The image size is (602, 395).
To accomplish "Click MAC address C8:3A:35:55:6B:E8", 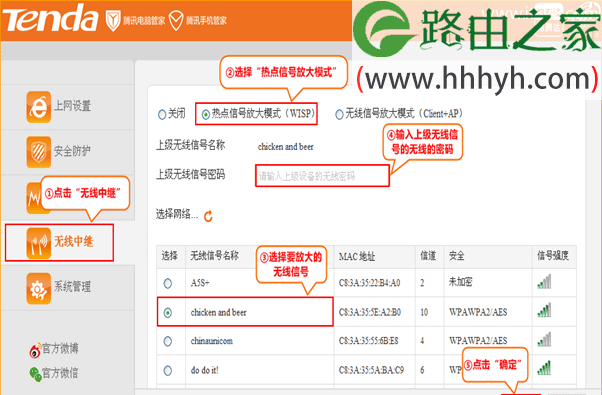I will [x=368, y=340].
